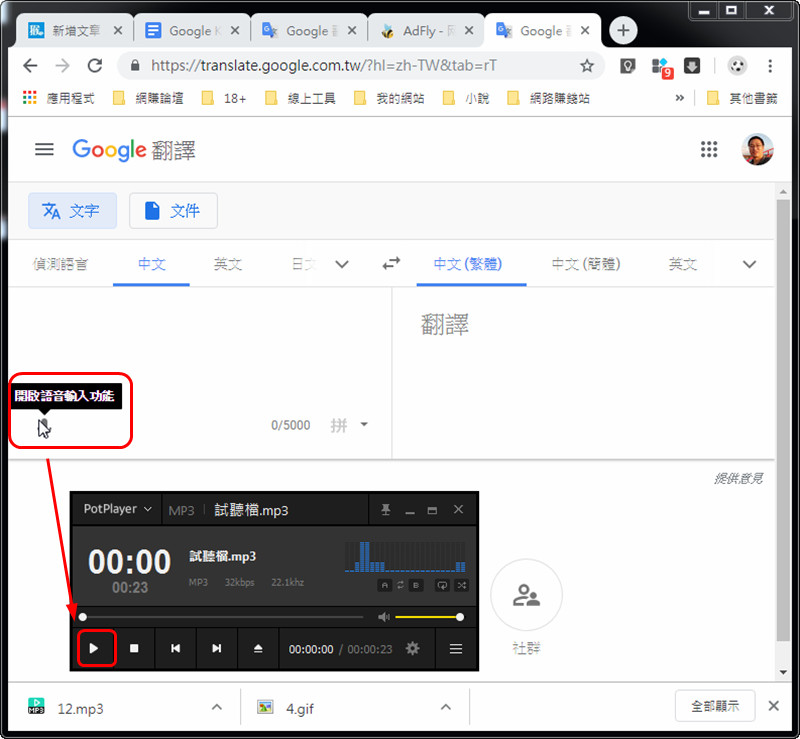Open 其他書籤 bookmark folder

[x=742, y=97]
